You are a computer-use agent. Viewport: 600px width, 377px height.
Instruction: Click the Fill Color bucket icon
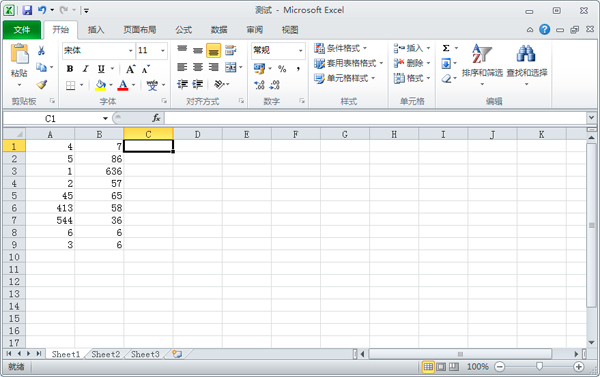101,85
